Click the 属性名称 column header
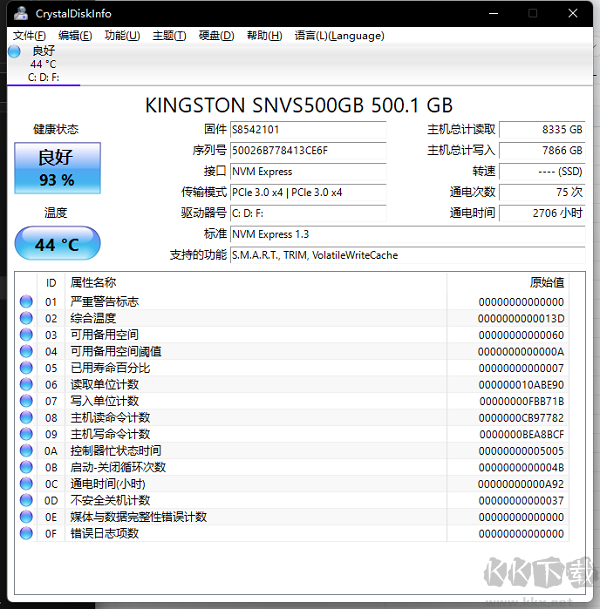The image size is (600, 609). [93, 282]
